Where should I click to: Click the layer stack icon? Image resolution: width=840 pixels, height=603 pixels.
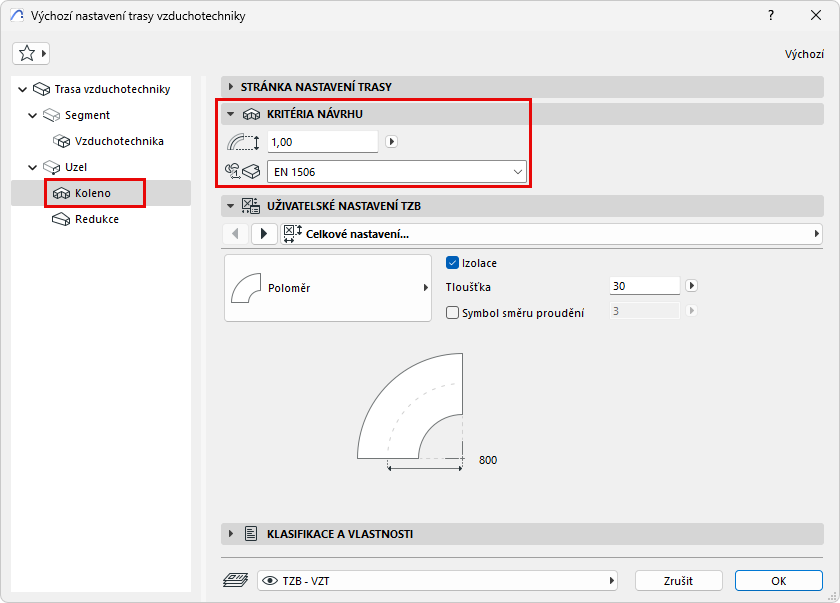236,581
